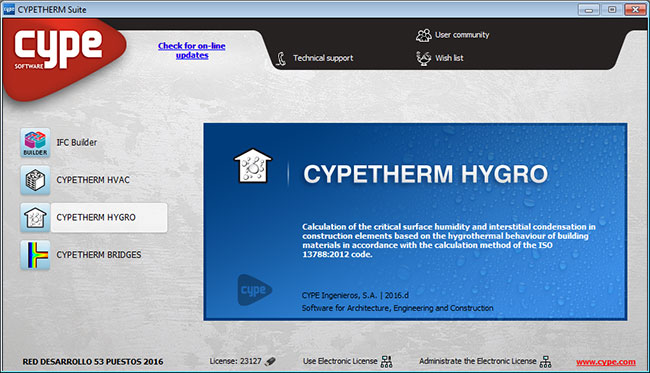Select the CYPETHERM HVAC label
The image size is (650, 373).
pos(93,180)
